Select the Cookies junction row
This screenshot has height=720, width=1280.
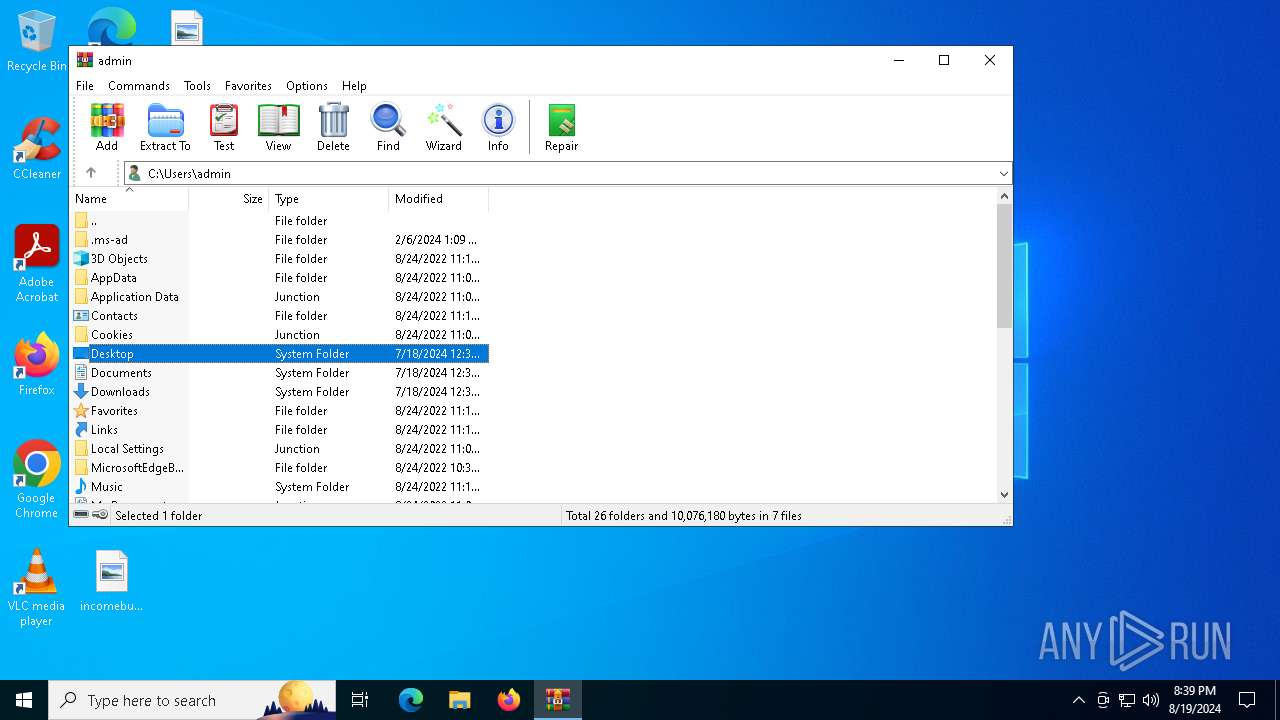coord(280,335)
